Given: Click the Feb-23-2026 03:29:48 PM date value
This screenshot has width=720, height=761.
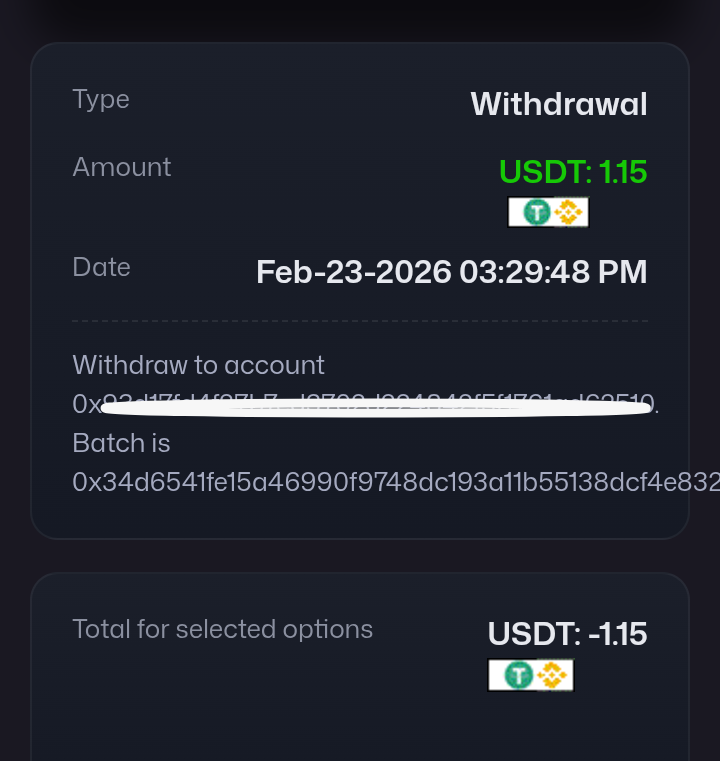Looking at the screenshot, I should (x=451, y=272).
